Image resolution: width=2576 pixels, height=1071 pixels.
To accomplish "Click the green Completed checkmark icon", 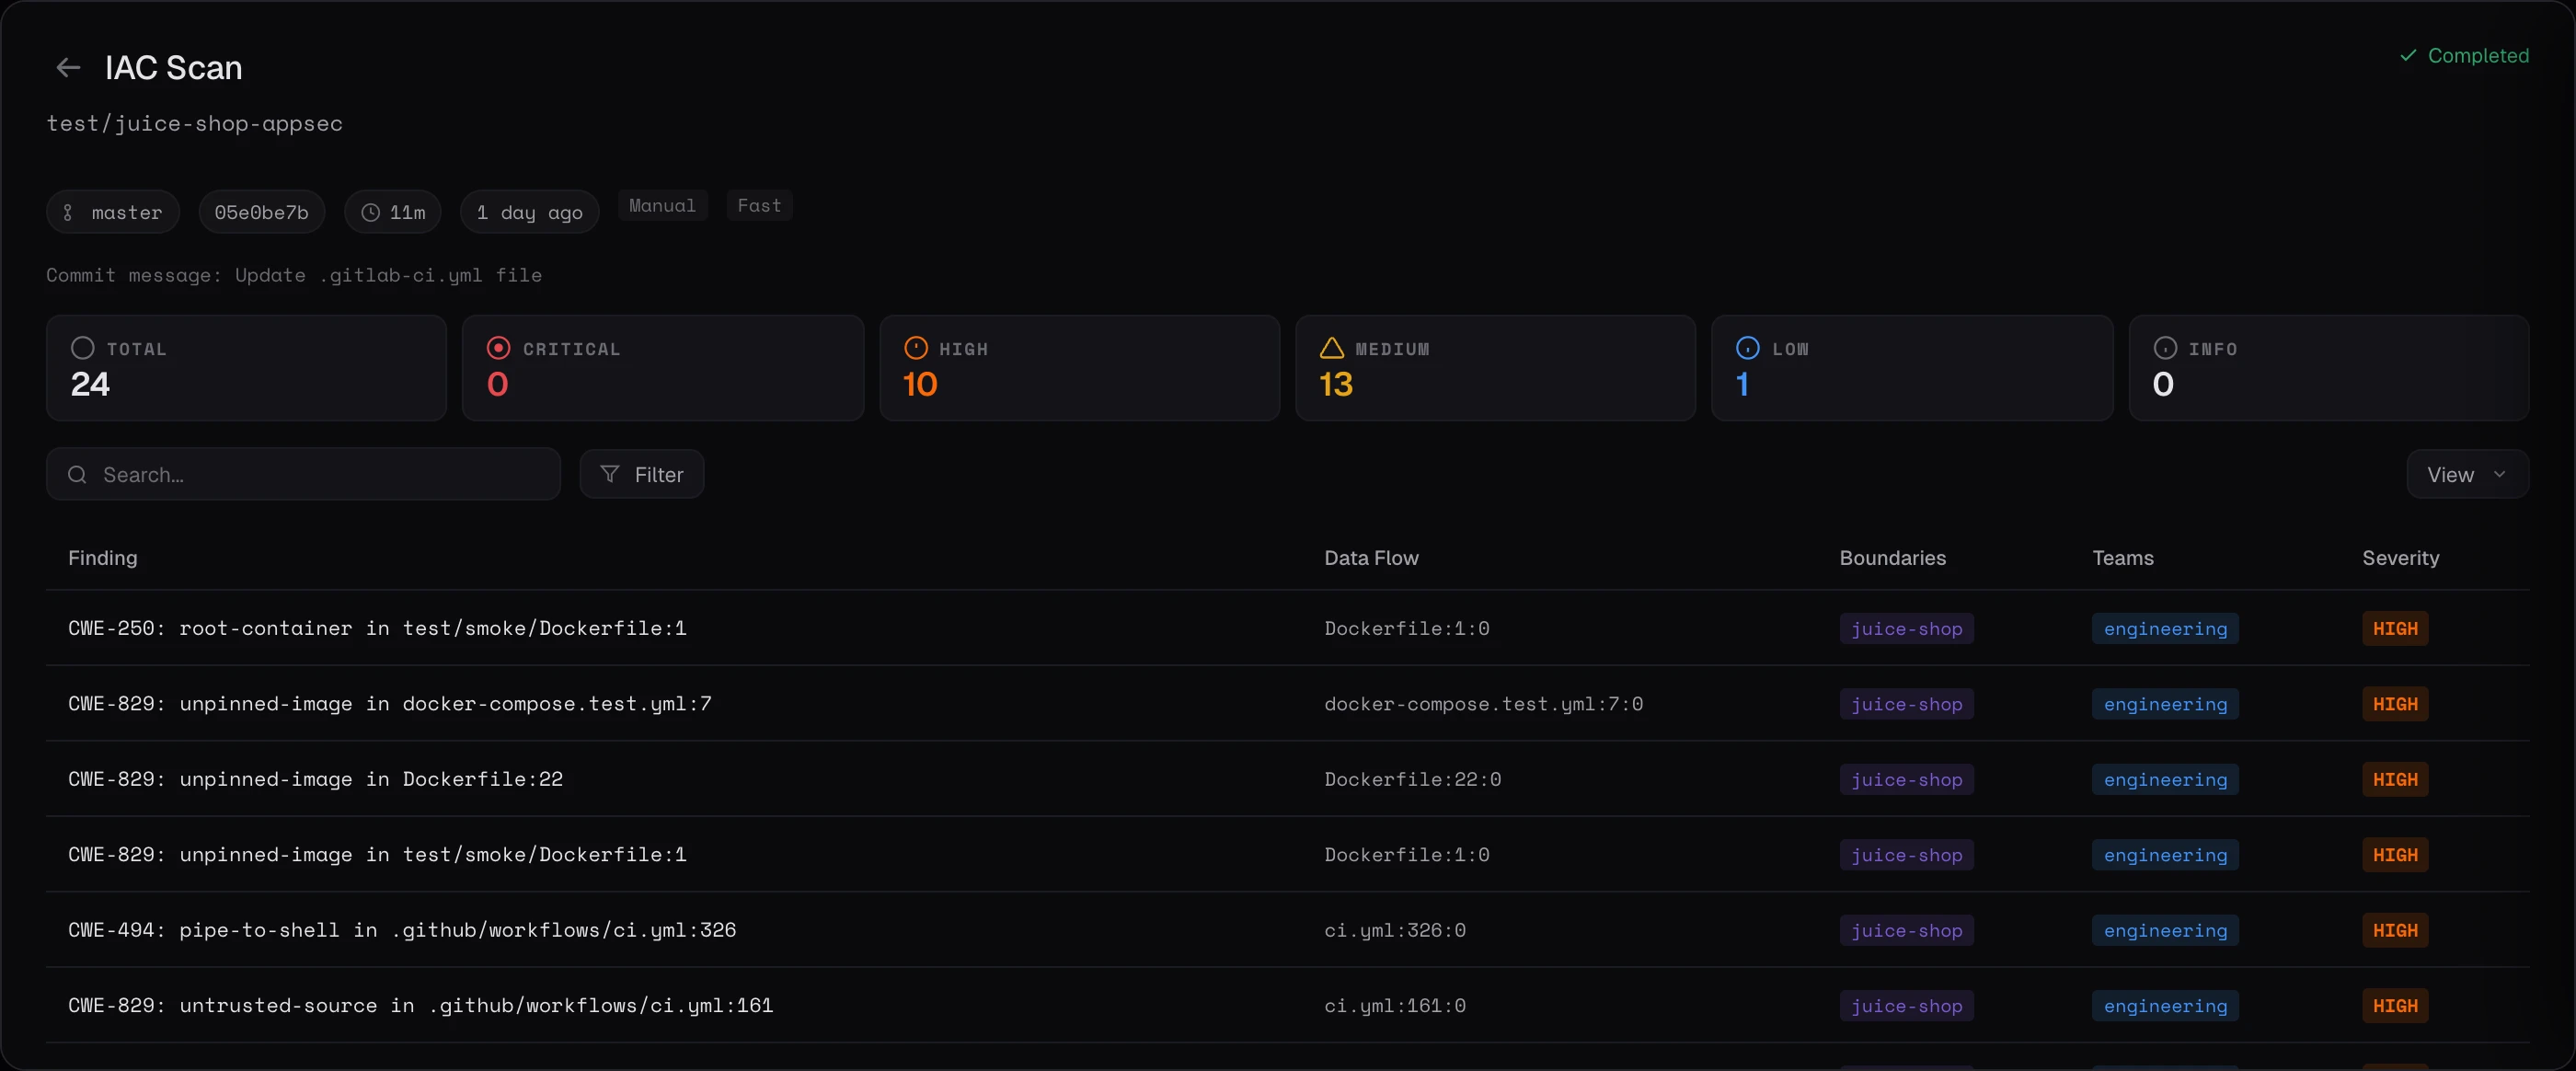I will 2408,55.
